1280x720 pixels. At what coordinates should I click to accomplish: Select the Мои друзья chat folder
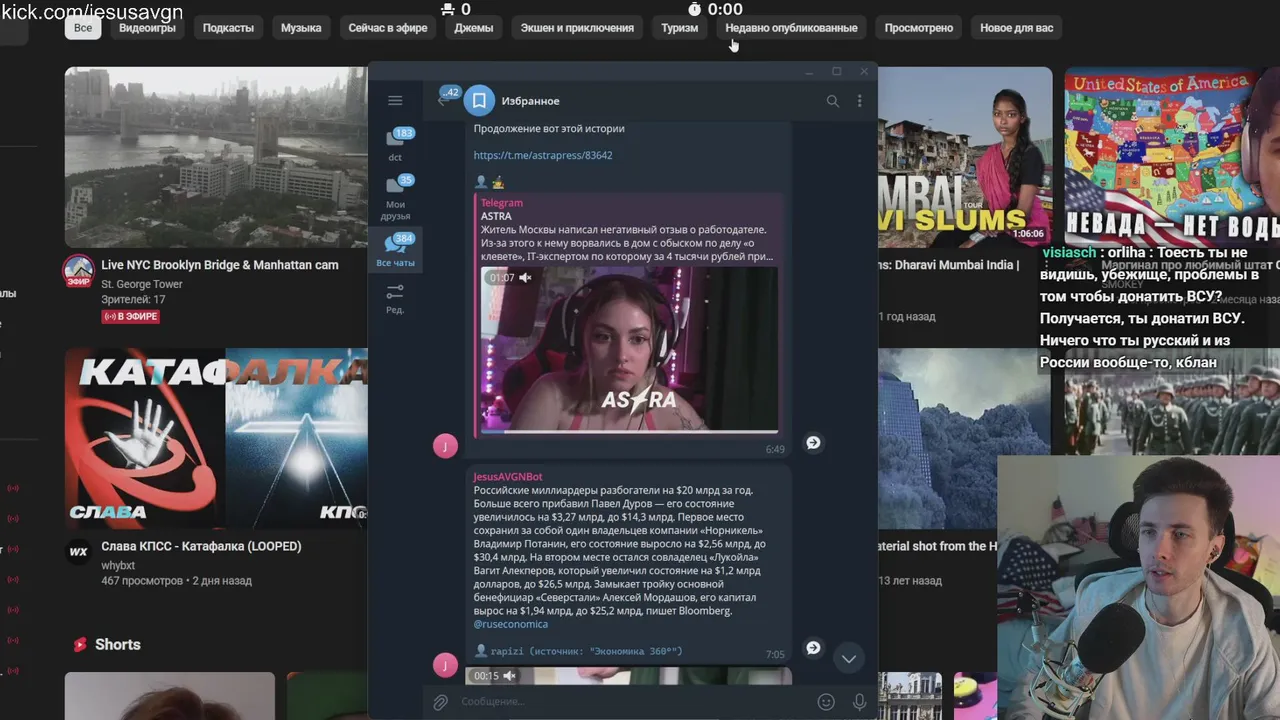pos(396,197)
